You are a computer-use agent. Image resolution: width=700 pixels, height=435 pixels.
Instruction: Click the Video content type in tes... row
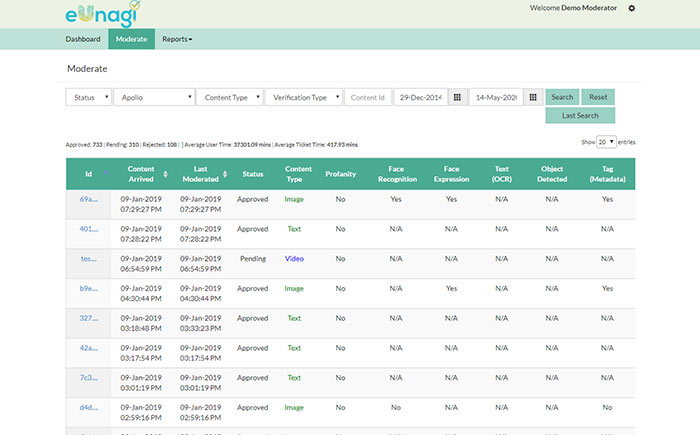[x=294, y=259]
